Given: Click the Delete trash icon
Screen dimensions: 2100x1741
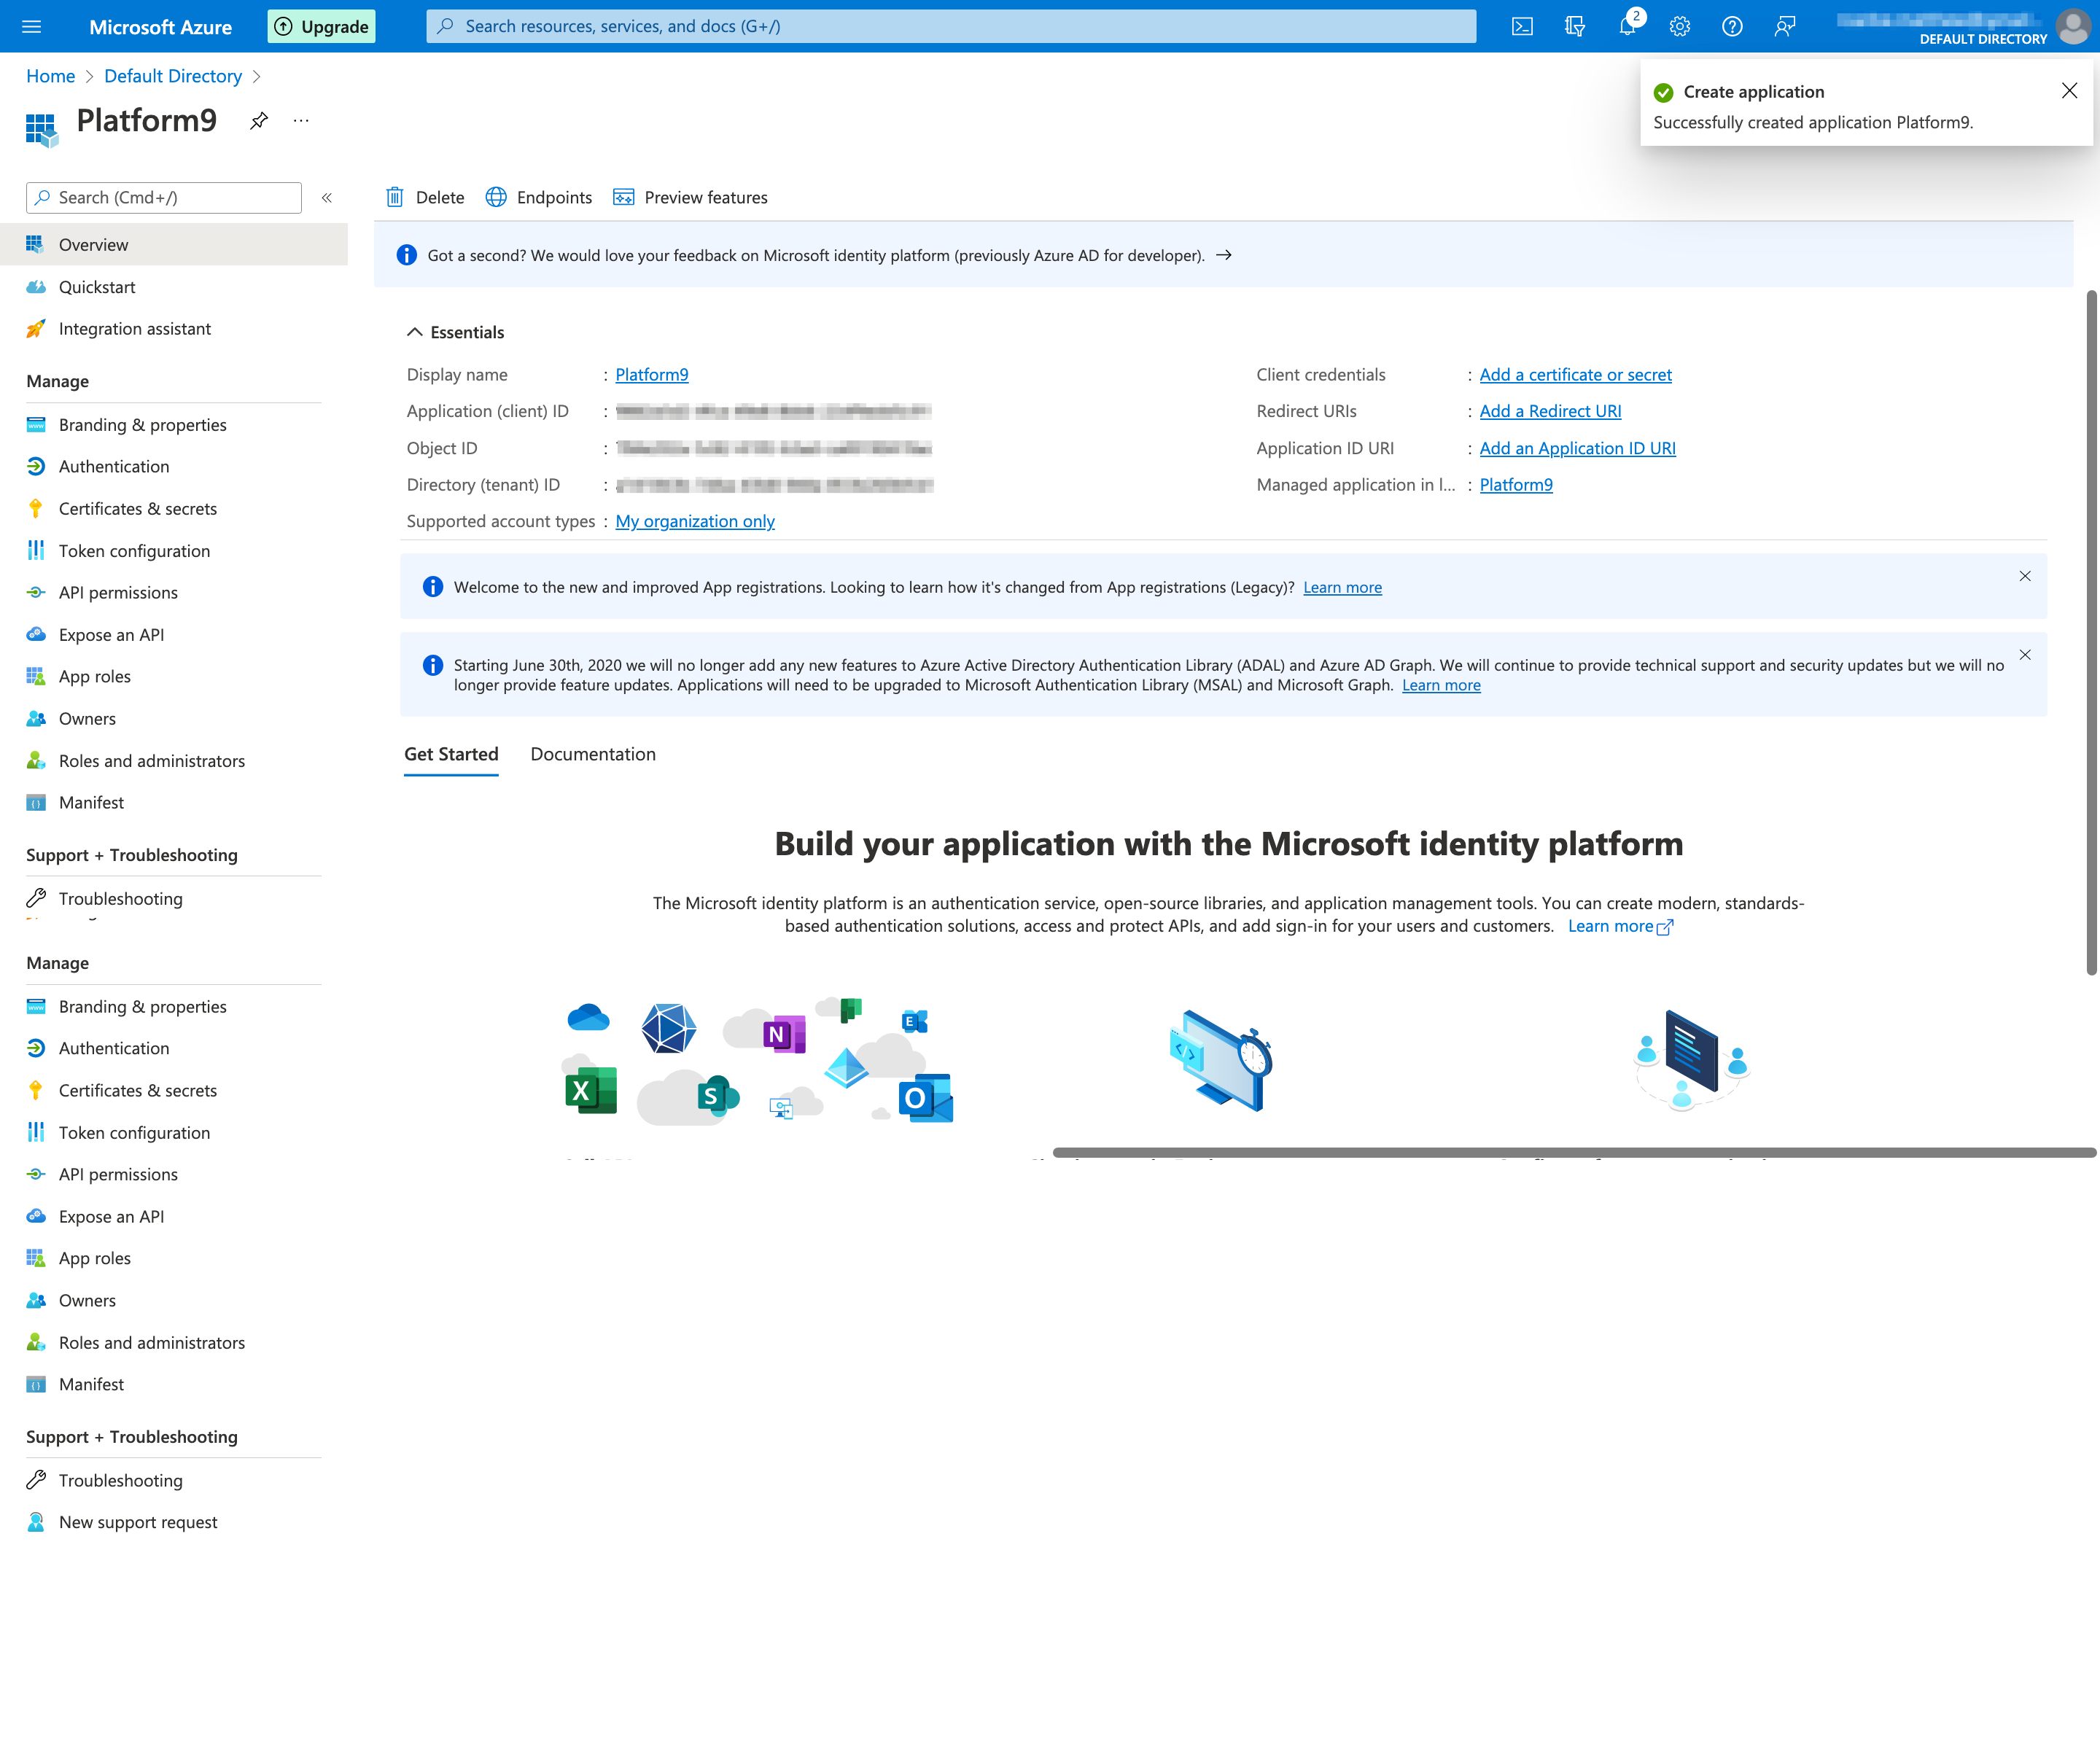Looking at the screenshot, I should tap(395, 197).
